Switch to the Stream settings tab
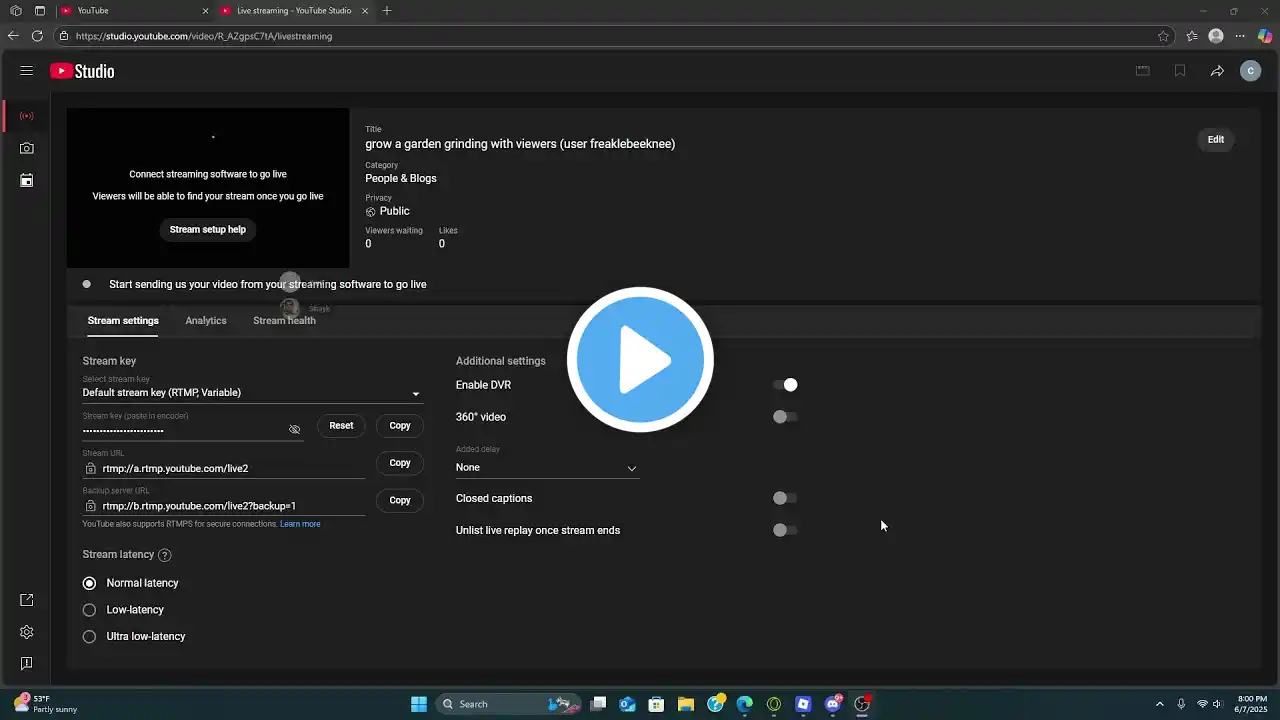 123,321
